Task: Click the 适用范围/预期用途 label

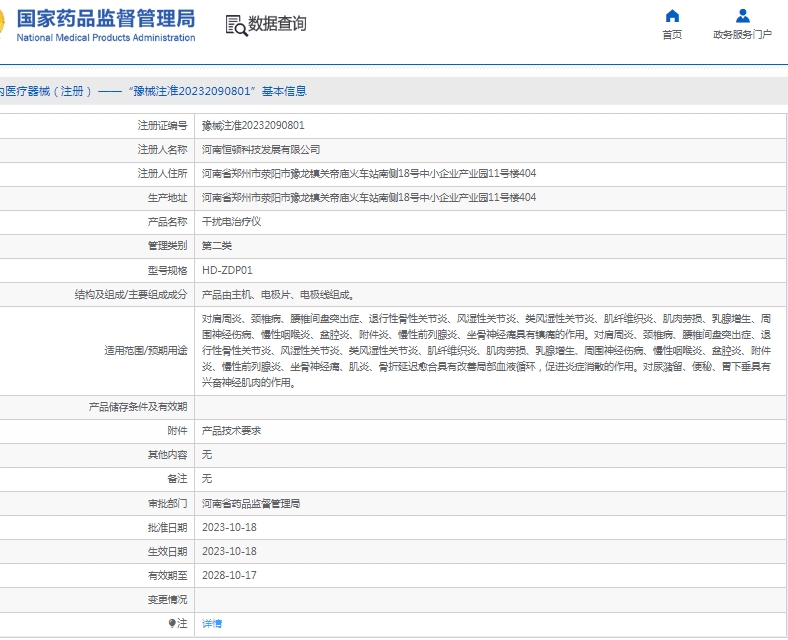Action: pos(146,351)
